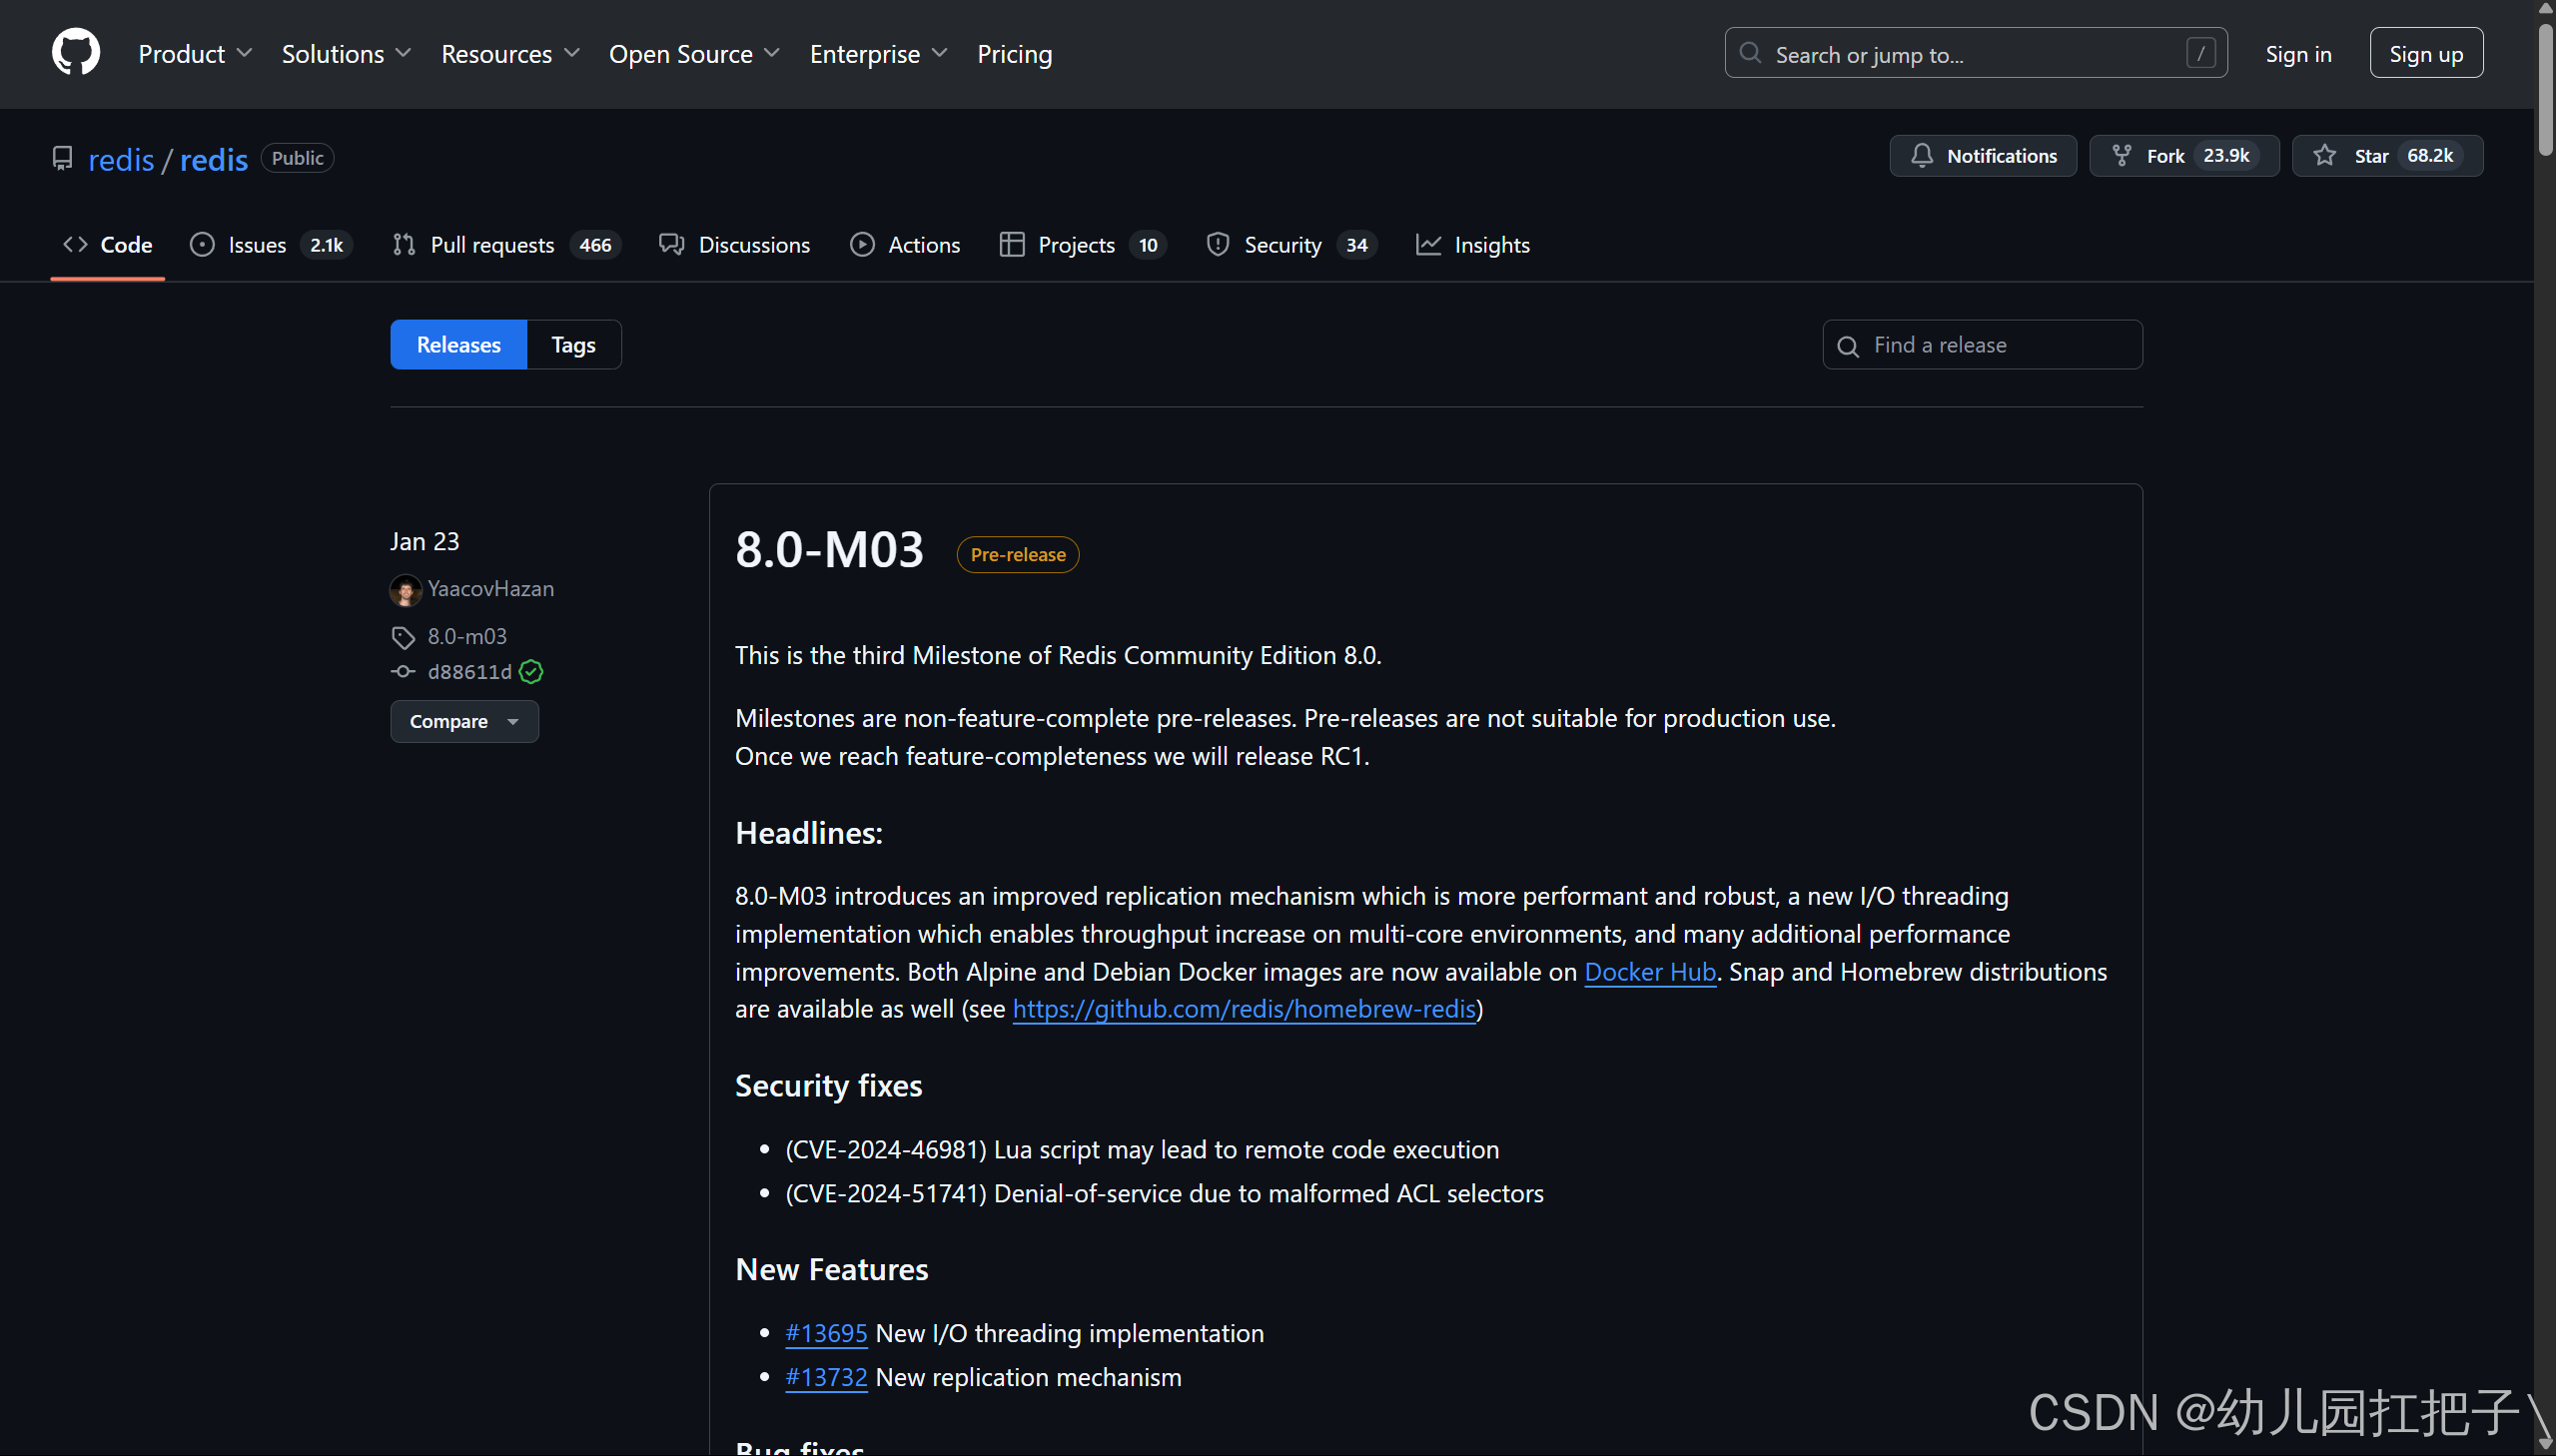Image resolution: width=2556 pixels, height=1456 pixels.
Task: Expand the Enterprise menu
Action: [877, 54]
